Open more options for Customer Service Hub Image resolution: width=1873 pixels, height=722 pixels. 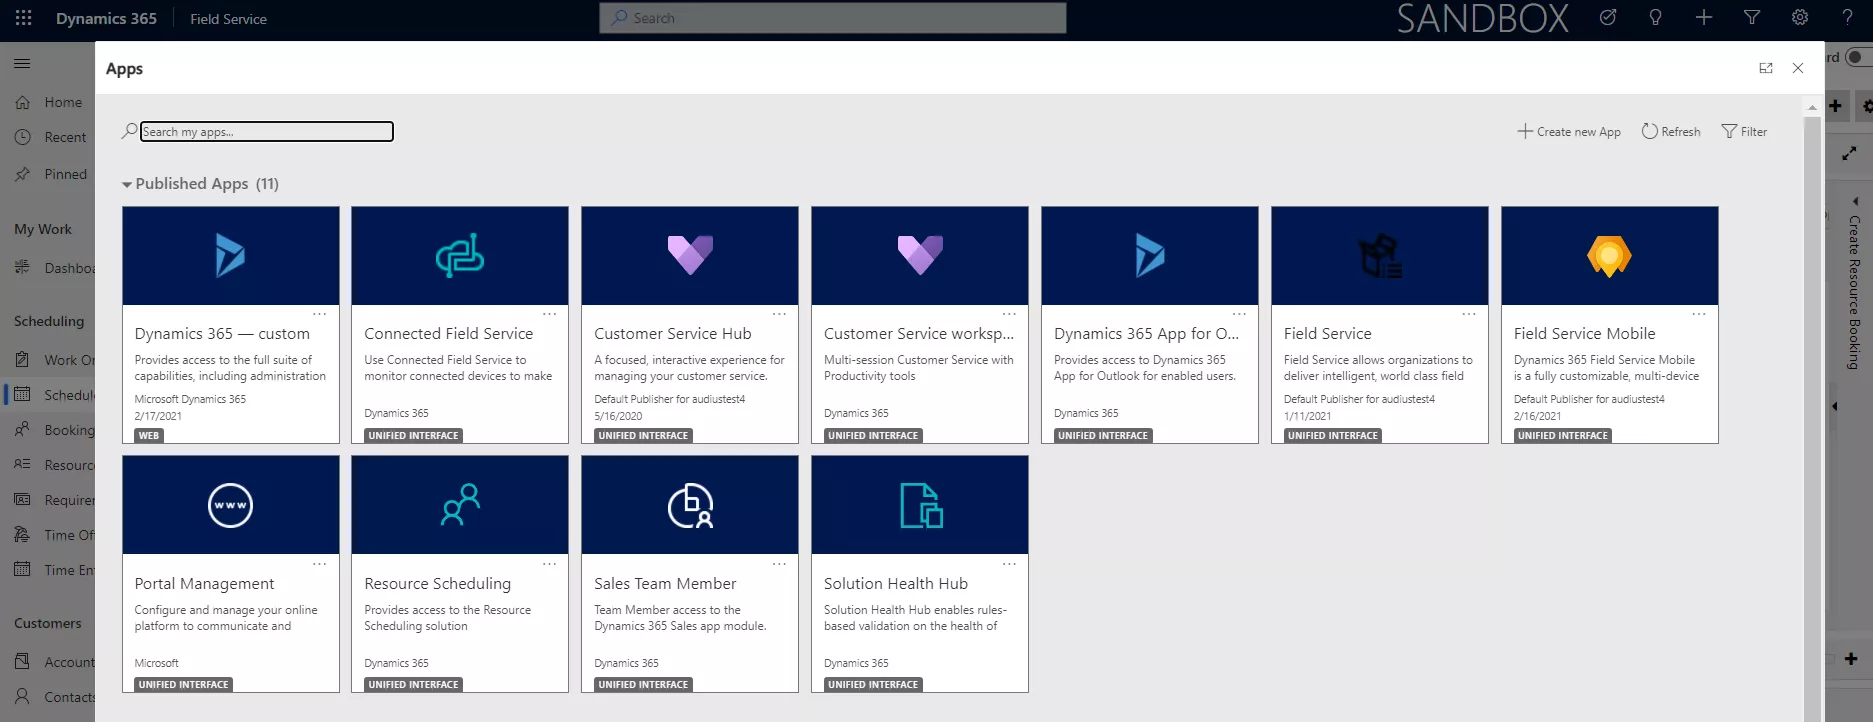pos(779,314)
